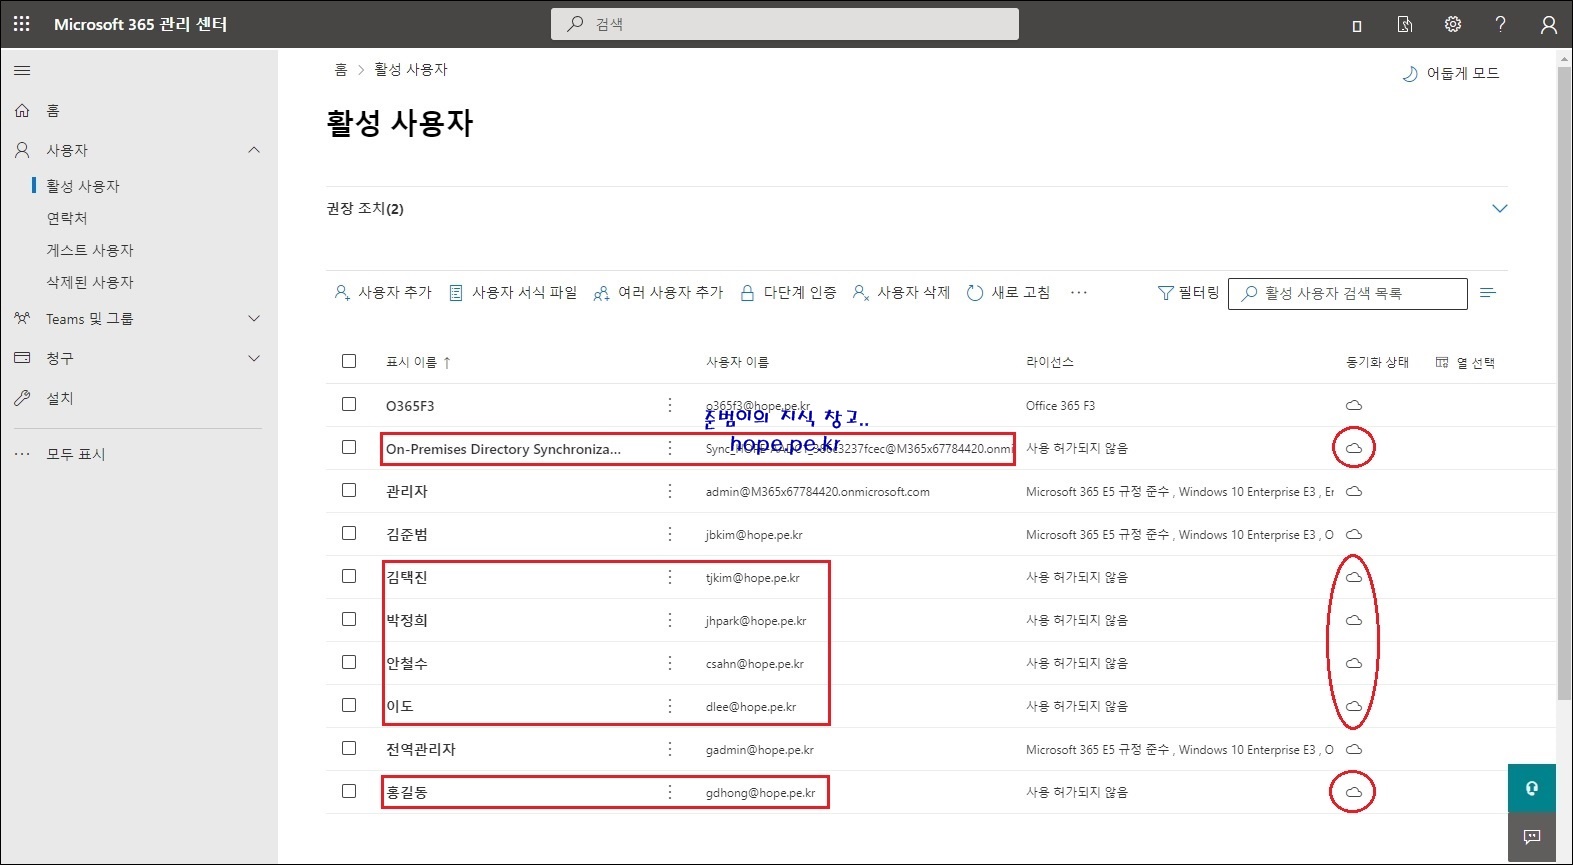Click 다단계 인증 lock item

coord(788,292)
